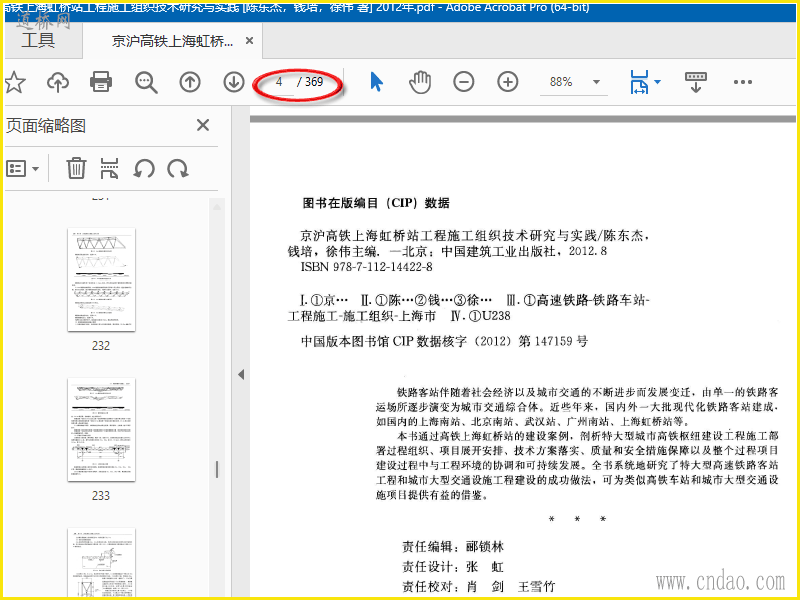
Task: Click the page 232 number label
Action: 101,346
